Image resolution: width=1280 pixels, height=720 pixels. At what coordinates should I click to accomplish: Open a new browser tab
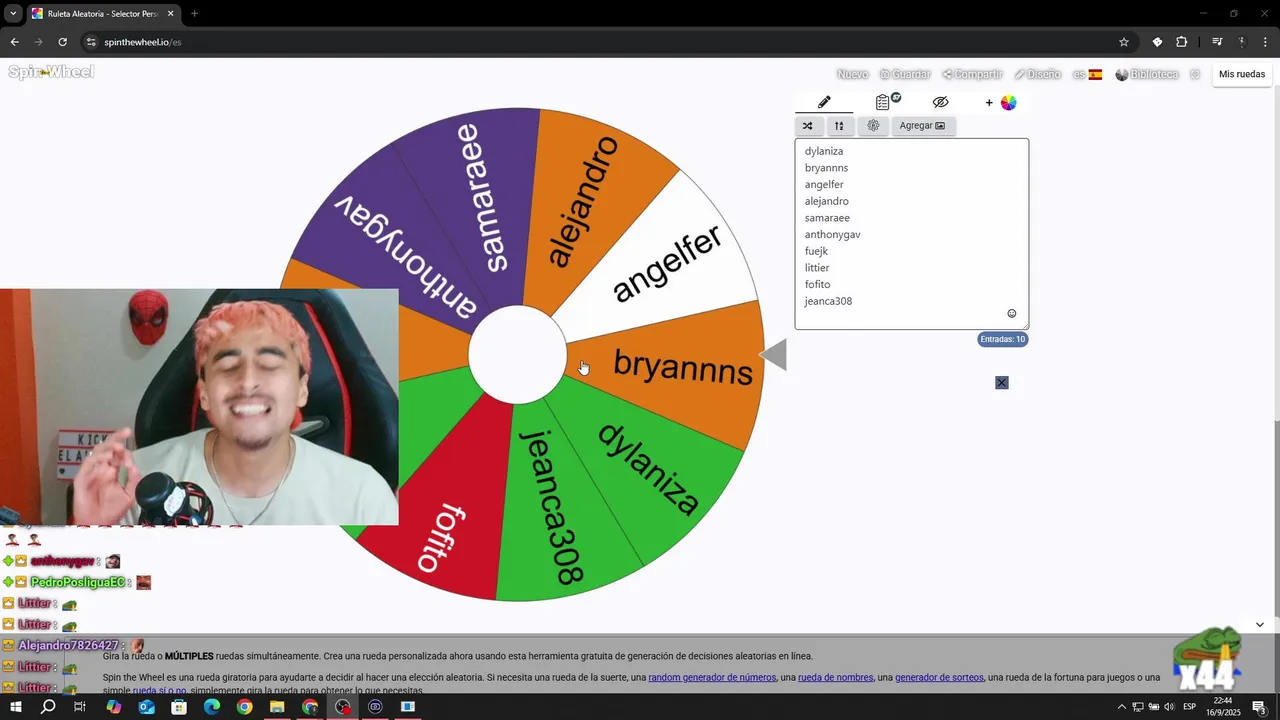point(194,13)
